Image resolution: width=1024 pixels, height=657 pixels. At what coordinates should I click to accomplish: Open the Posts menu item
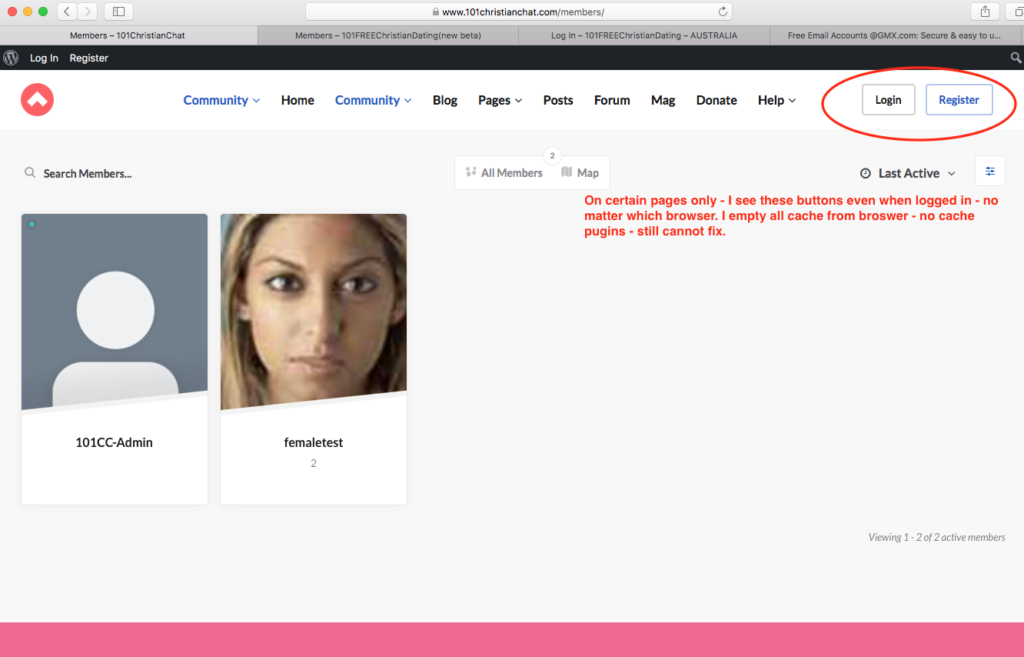[558, 100]
